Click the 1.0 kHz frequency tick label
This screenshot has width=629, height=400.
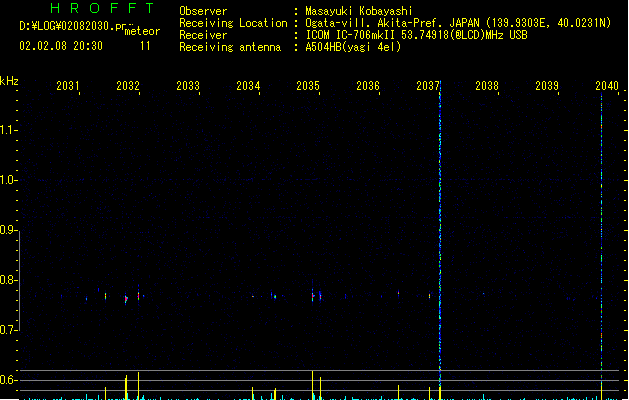point(8,180)
